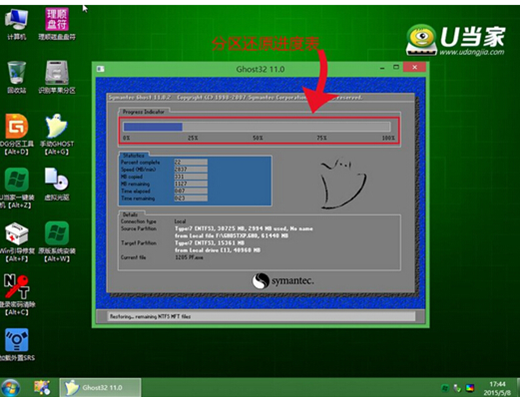The image size is (520, 397).
Task: Click the '100%' progress scale mark
Action: pos(388,138)
